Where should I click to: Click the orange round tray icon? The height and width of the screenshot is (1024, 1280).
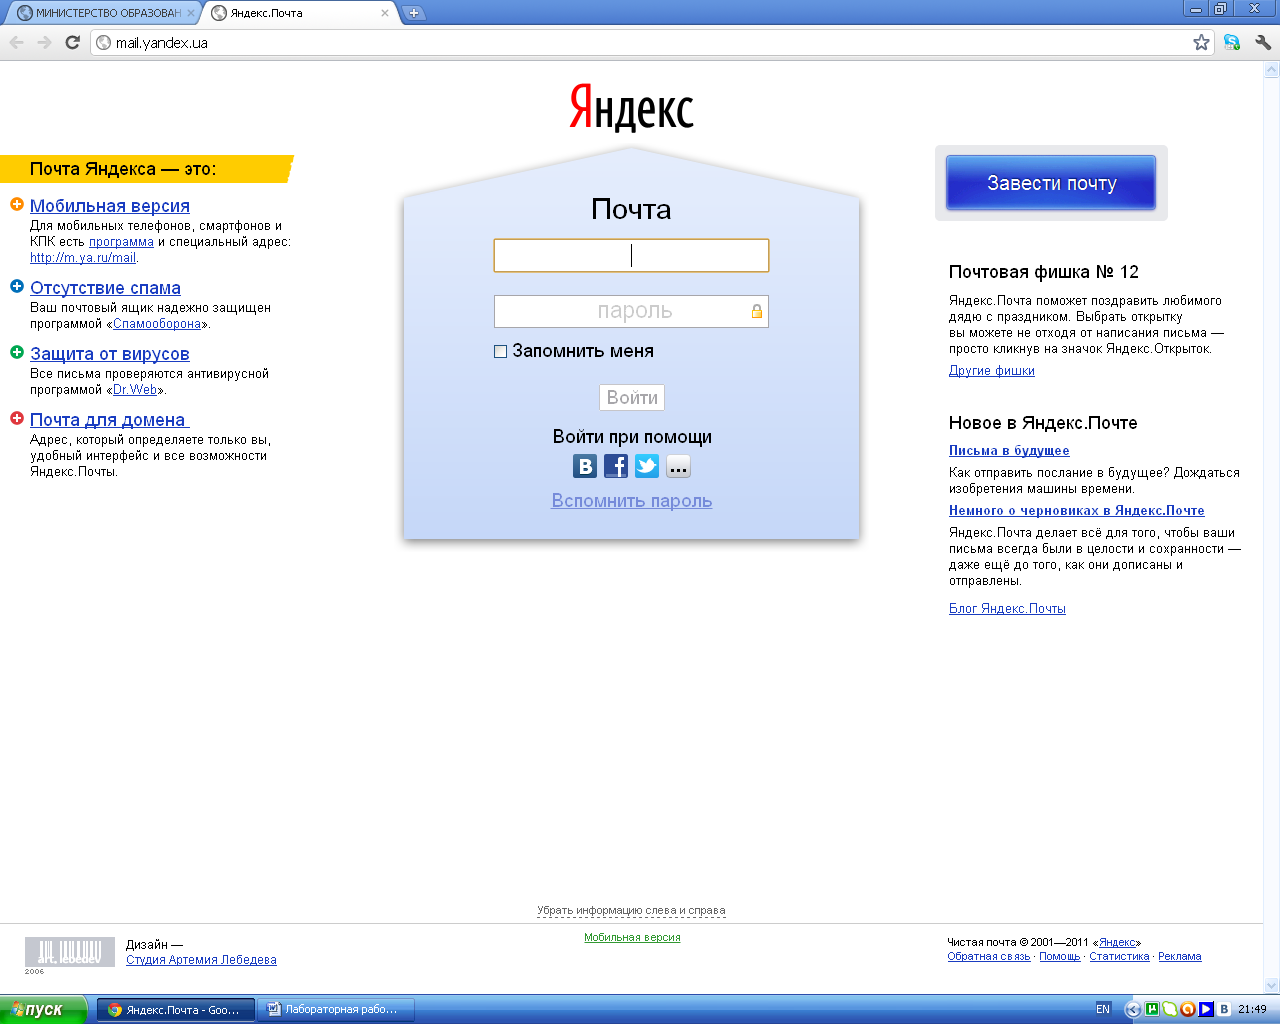click(1187, 1009)
